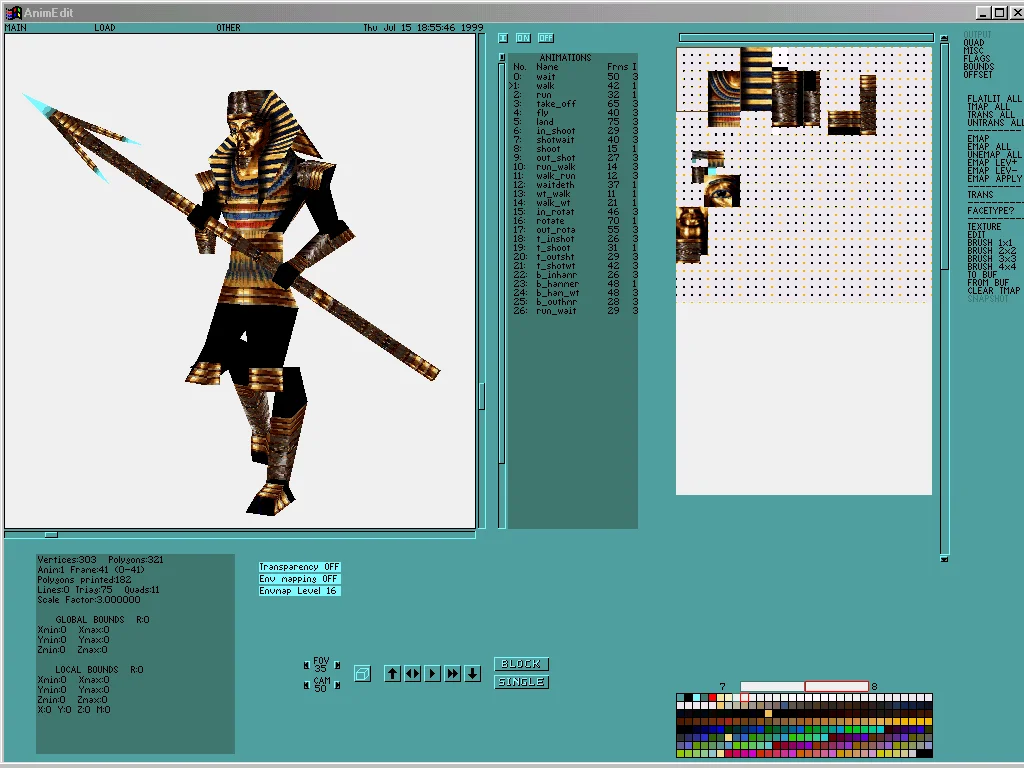
Task: Select the 'rotate' animation row
Action: (575, 221)
